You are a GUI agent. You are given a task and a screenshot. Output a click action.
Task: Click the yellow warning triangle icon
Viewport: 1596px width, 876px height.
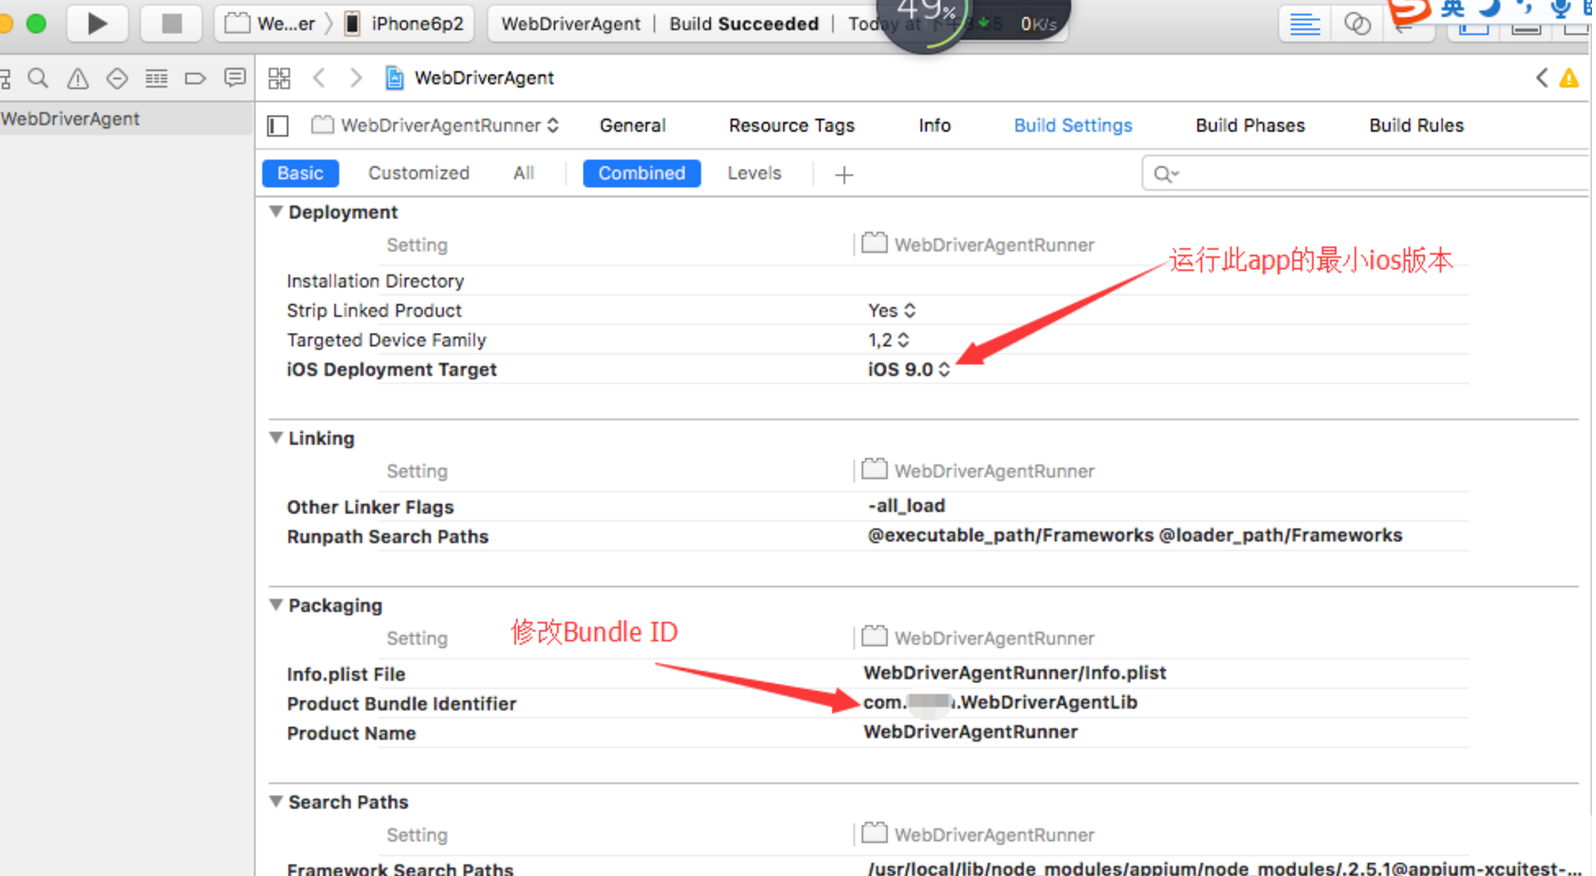(1569, 78)
